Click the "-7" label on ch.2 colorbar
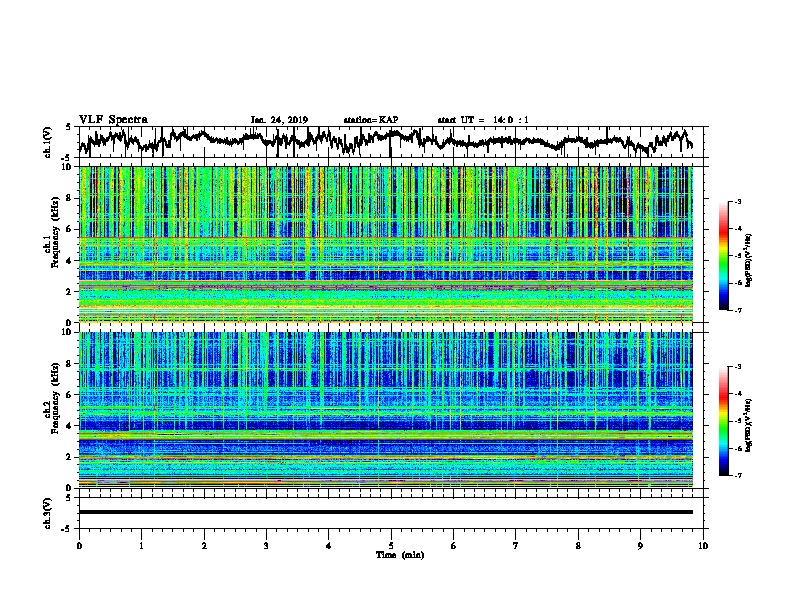The image size is (792, 612). tap(737, 475)
